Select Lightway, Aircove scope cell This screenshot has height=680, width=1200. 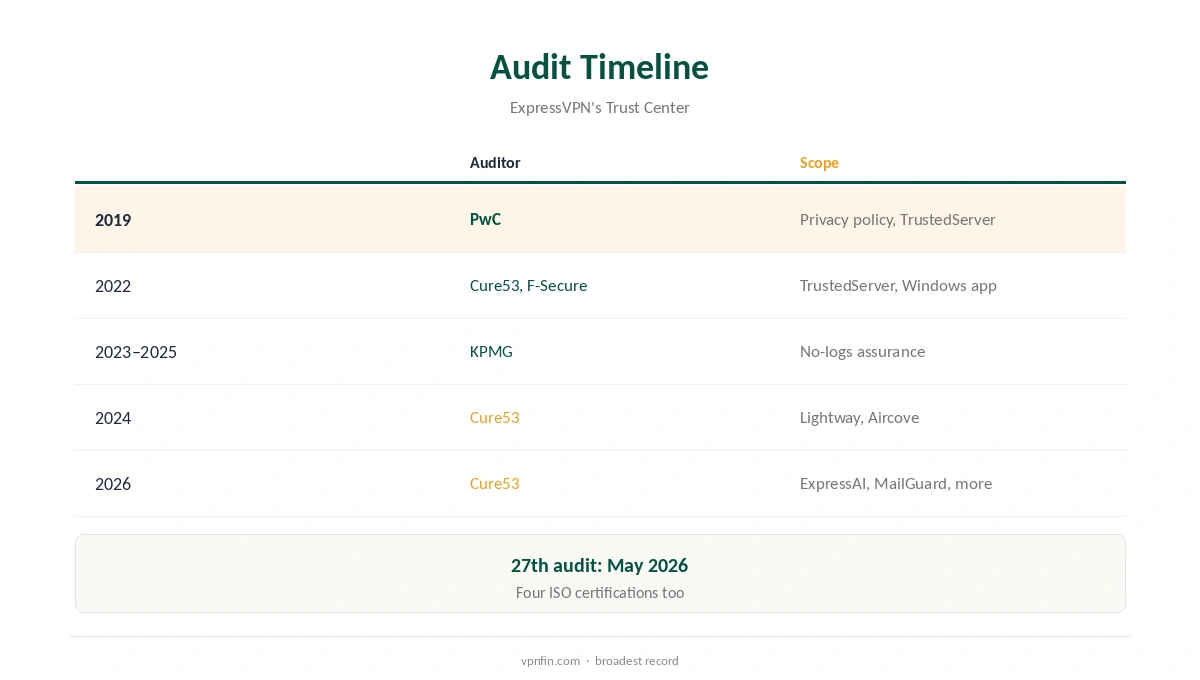click(859, 417)
